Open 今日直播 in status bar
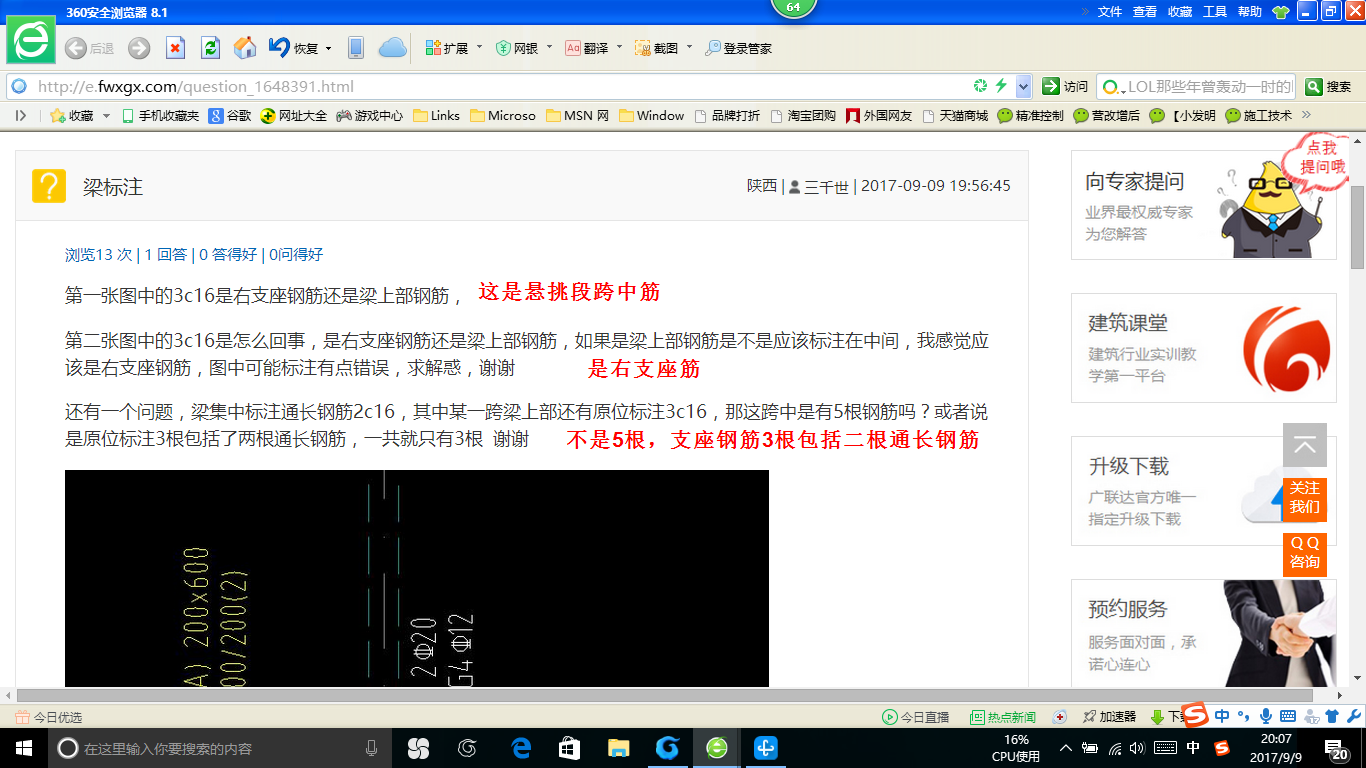The width and height of the screenshot is (1366, 768). click(x=915, y=717)
